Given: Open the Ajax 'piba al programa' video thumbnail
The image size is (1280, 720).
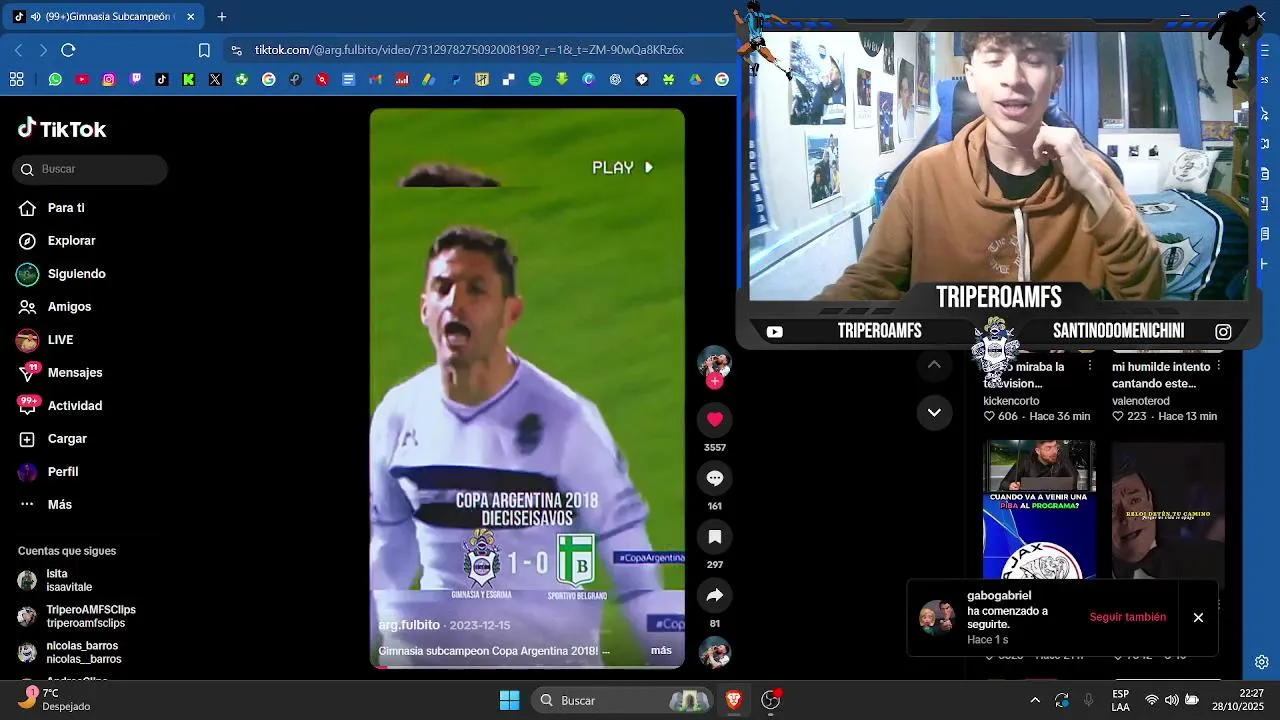Looking at the screenshot, I should [x=1039, y=510].
